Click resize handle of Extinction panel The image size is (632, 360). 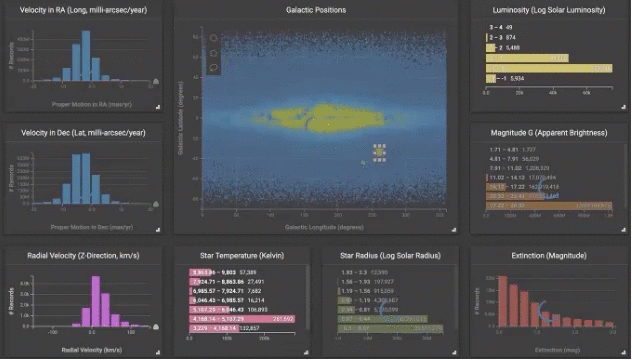pos(624,352)
